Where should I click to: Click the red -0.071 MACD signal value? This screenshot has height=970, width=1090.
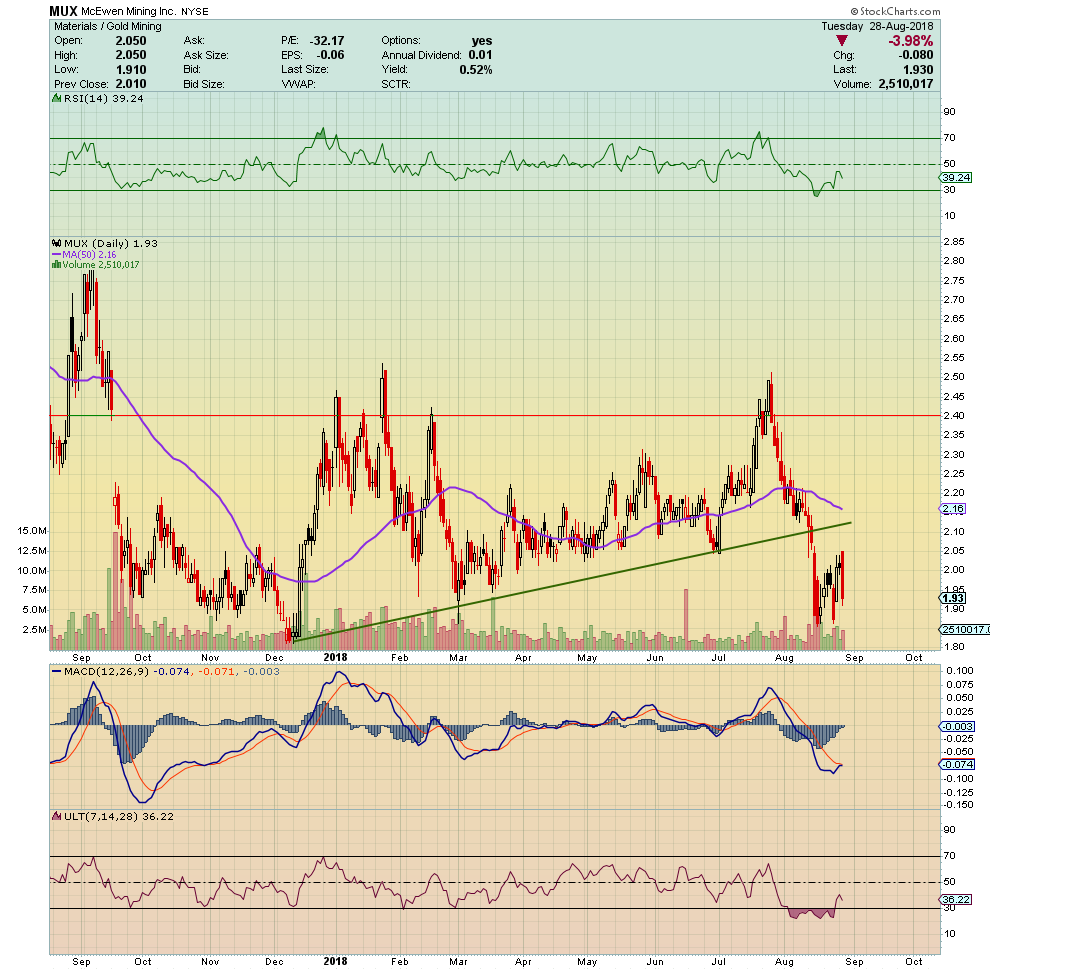(x=214, y=672)
